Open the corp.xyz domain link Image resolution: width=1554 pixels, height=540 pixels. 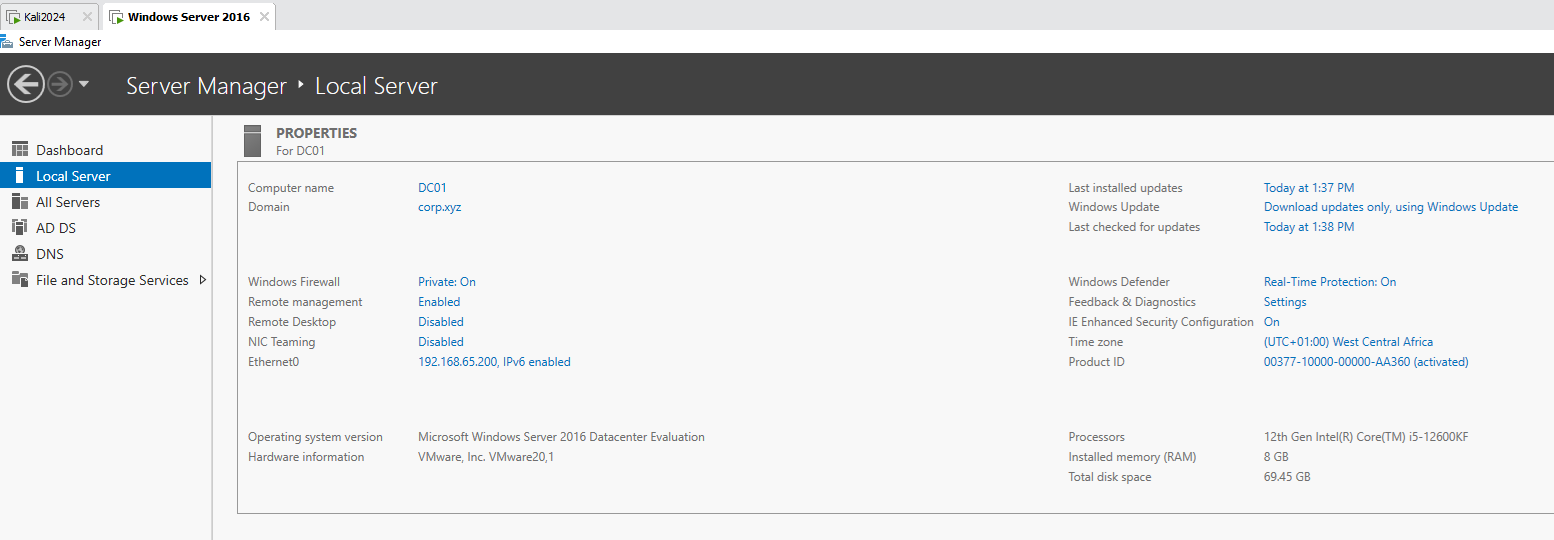coord(439,207)
